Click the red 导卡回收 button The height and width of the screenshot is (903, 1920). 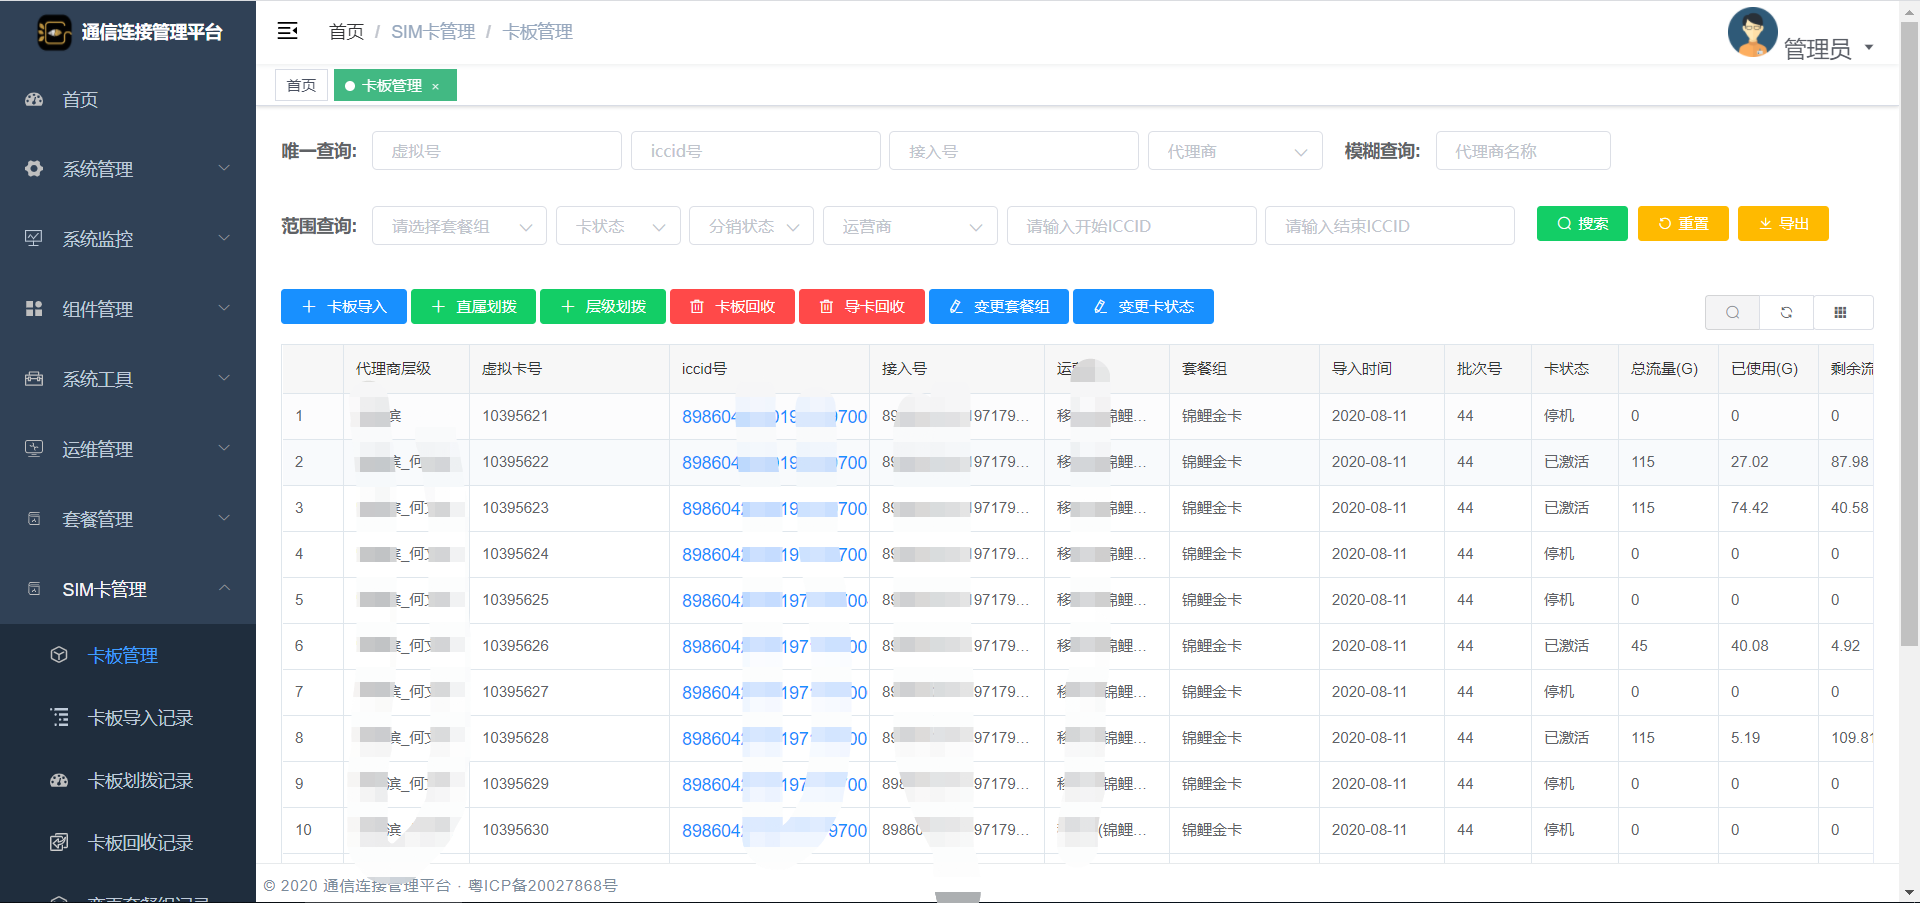862,306
